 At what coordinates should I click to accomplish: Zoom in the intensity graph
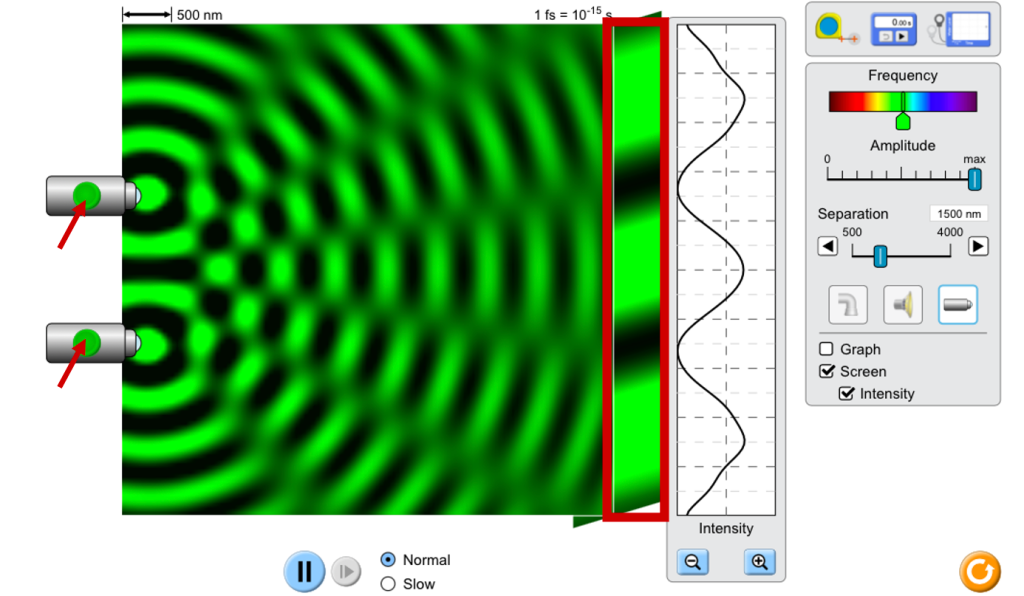[x=760, y=561]
